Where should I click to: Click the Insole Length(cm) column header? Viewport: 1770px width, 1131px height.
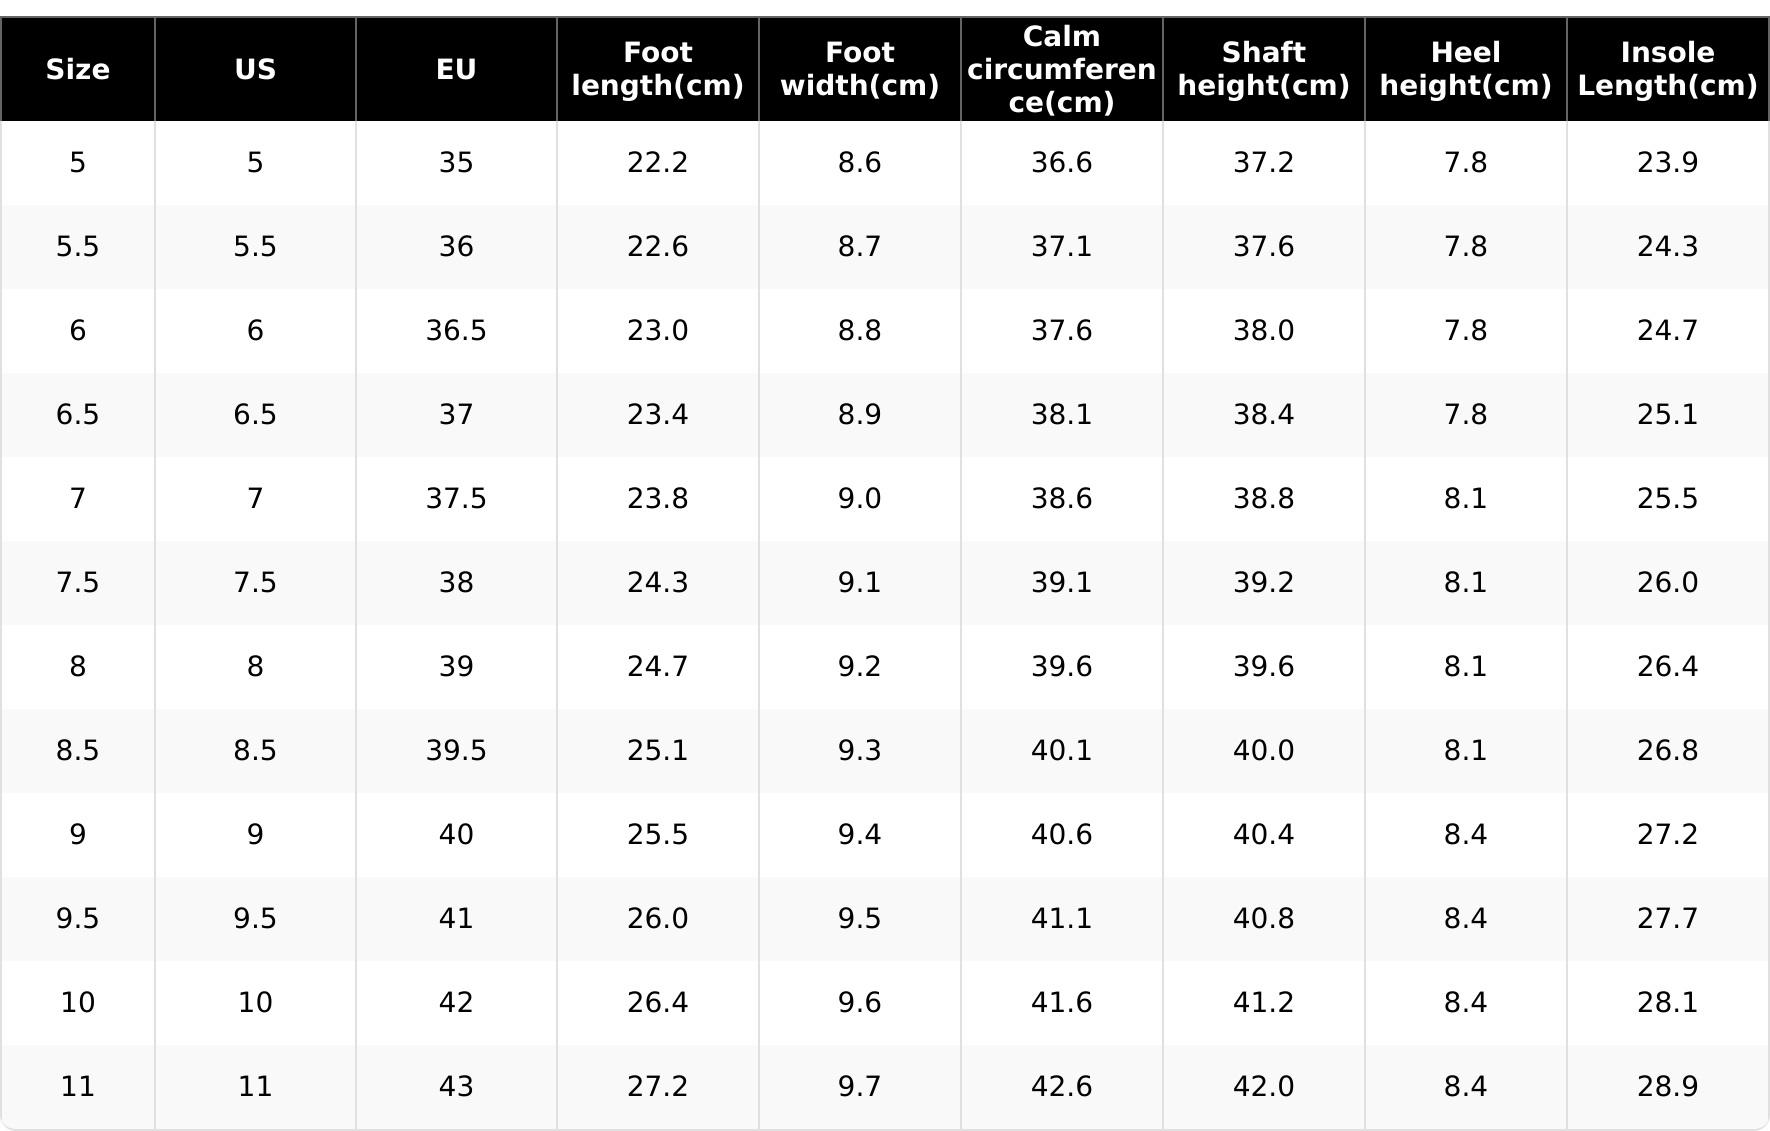[1667, 69]
